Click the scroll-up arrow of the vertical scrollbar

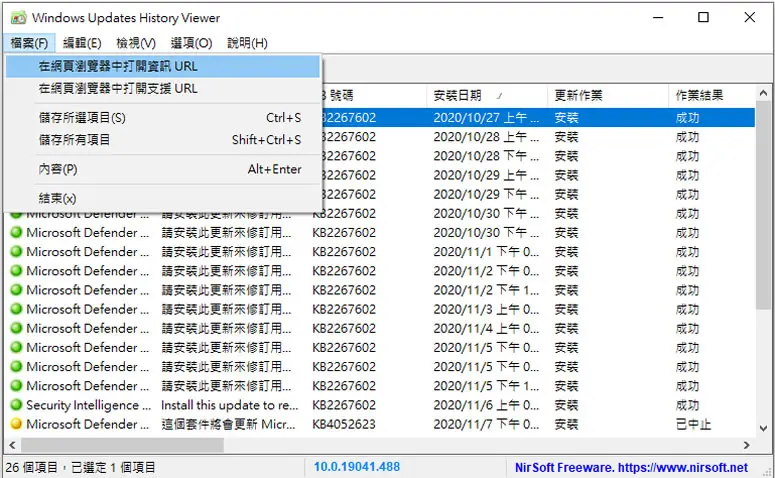coord(763,93)
